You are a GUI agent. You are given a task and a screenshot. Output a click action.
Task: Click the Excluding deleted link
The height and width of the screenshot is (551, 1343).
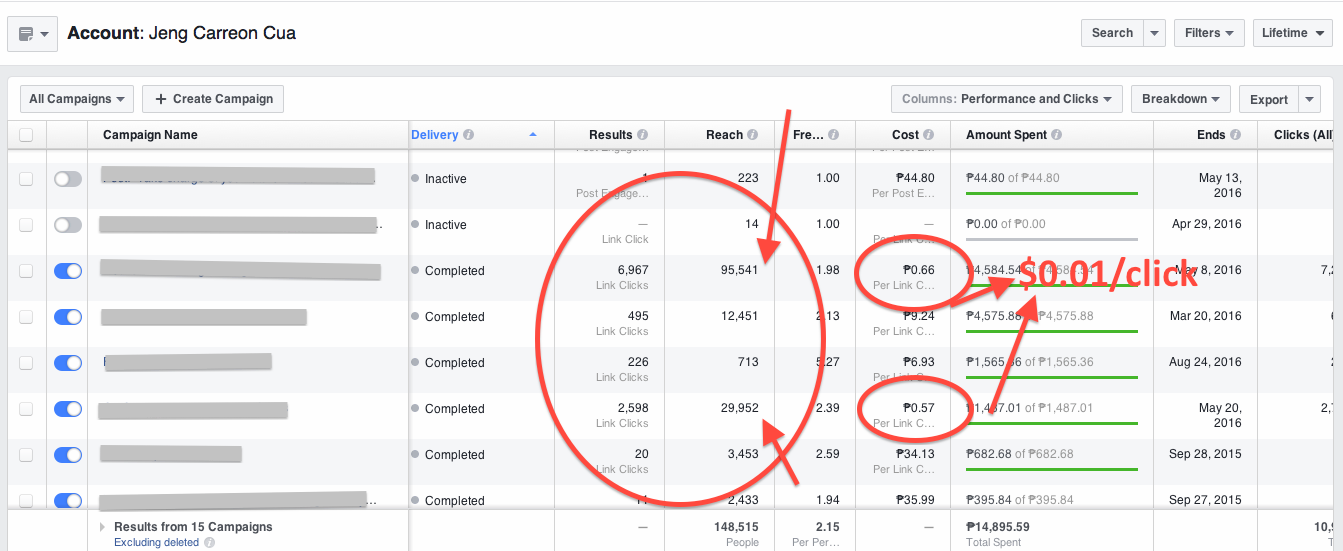[157, 543]
